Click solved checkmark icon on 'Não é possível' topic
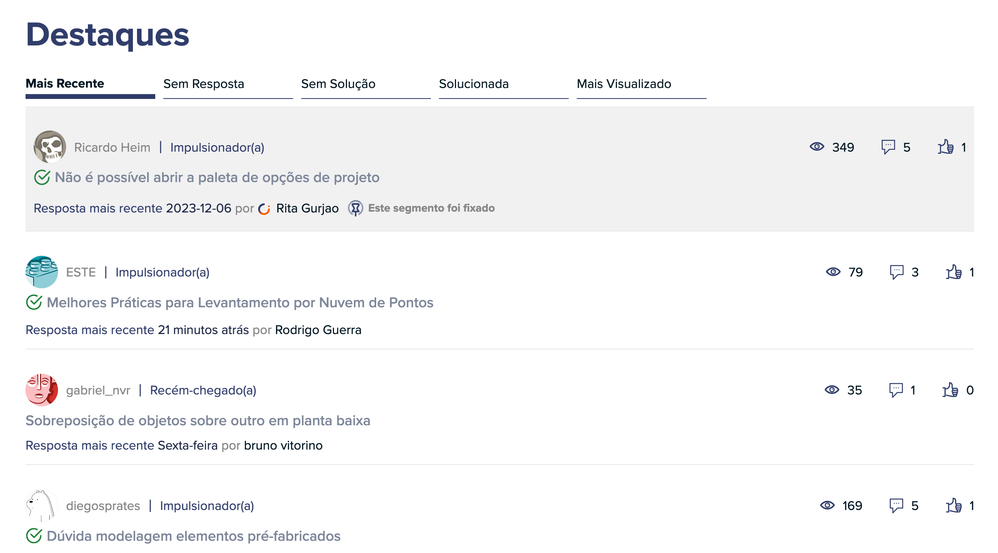 tap(42, 178)
